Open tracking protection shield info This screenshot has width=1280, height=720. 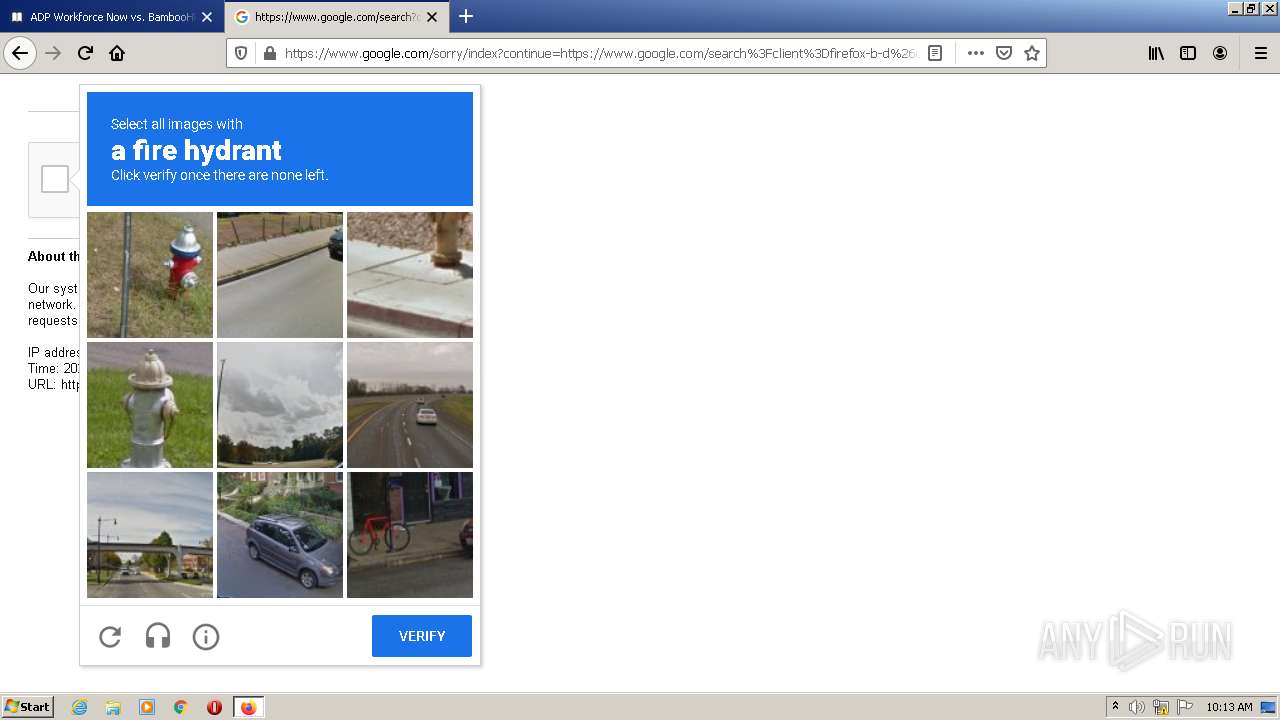tap(241, 53)
